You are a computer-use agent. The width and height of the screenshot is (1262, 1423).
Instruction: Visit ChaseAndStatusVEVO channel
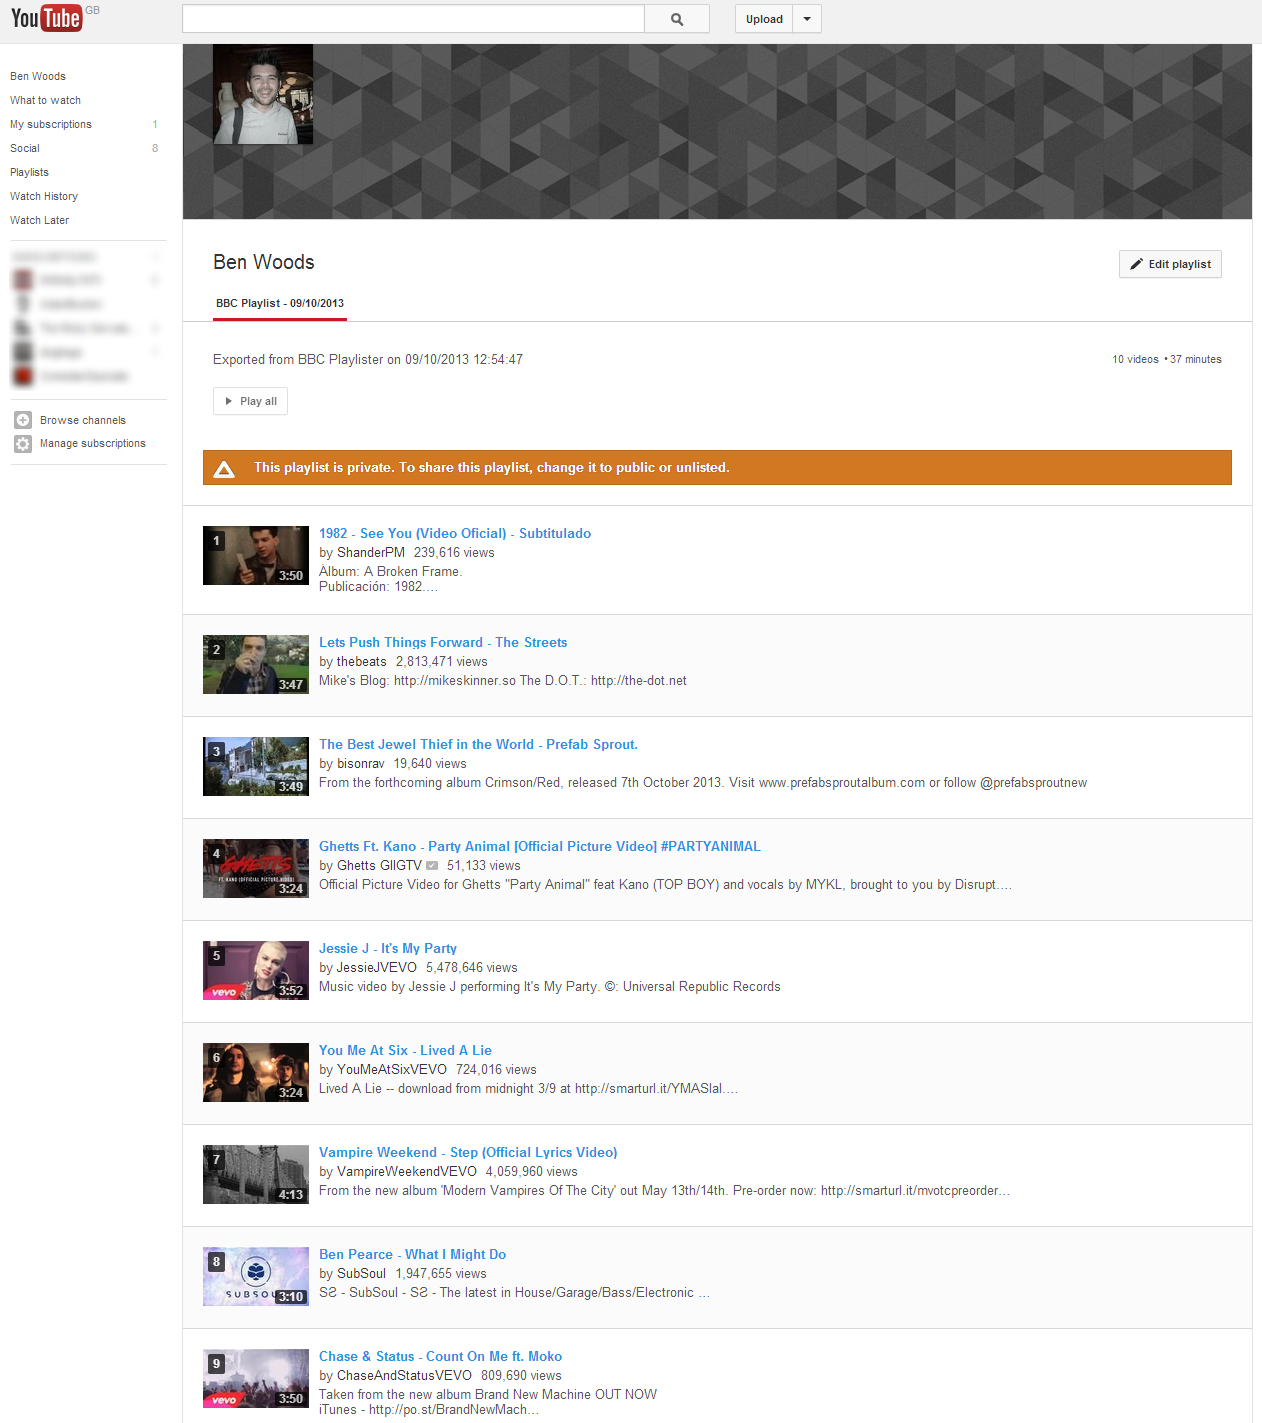click(x=404, y=1375)
